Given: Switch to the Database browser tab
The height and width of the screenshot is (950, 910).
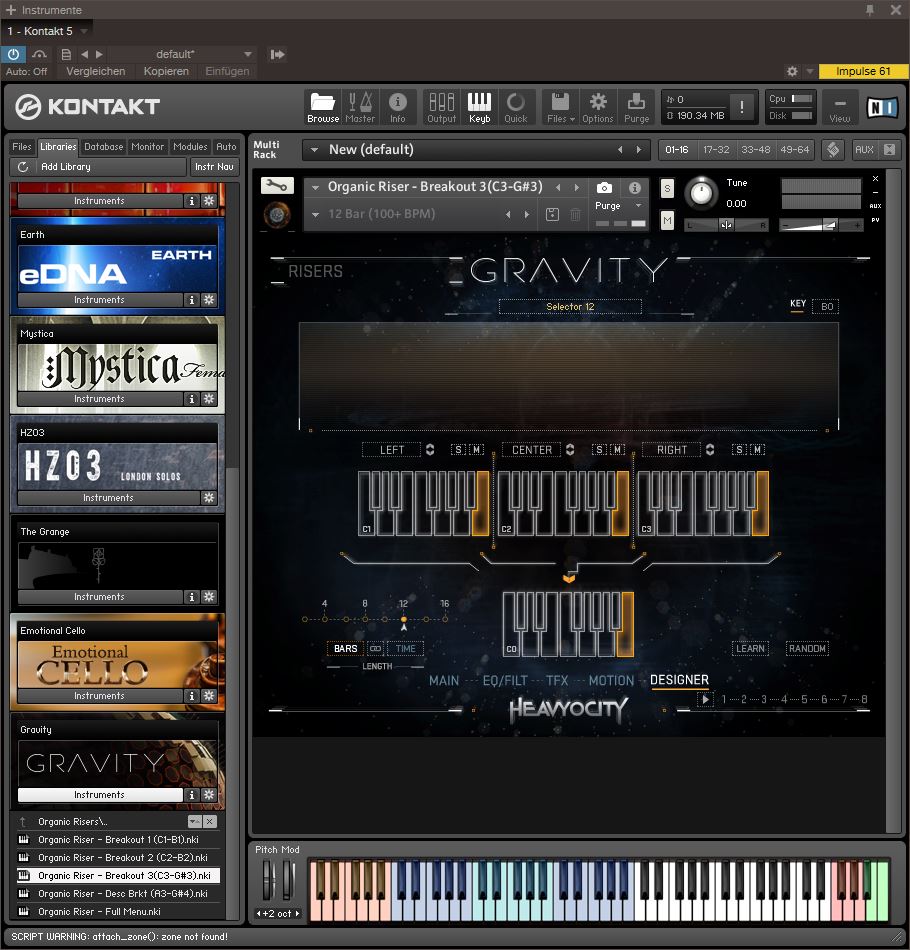Looking at the screenshot, I should point(104,147).
